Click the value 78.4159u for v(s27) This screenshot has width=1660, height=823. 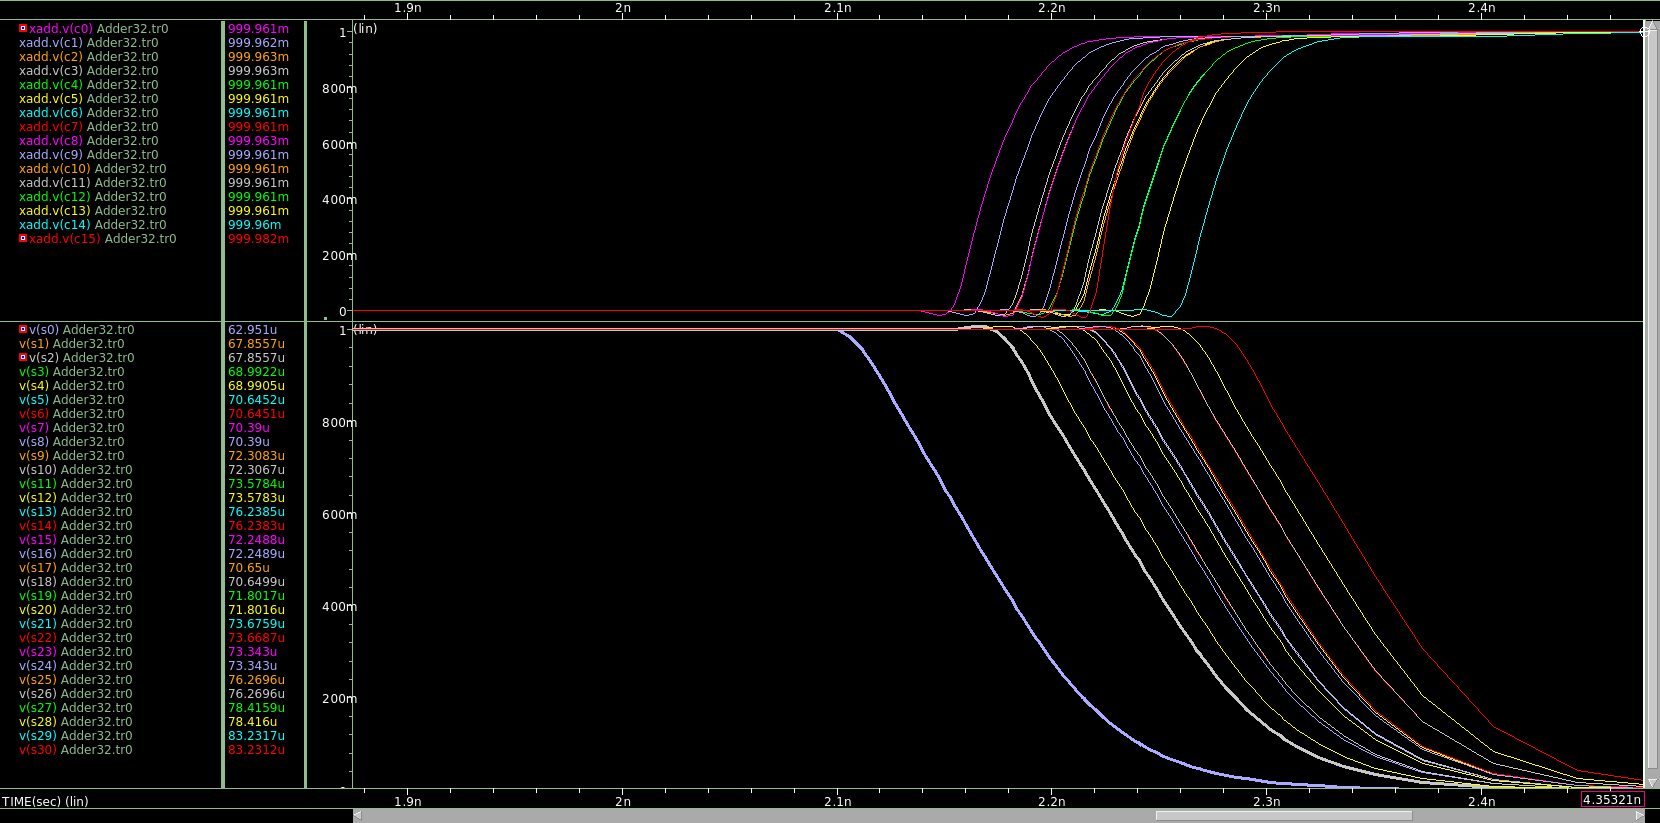coord(256,708)
